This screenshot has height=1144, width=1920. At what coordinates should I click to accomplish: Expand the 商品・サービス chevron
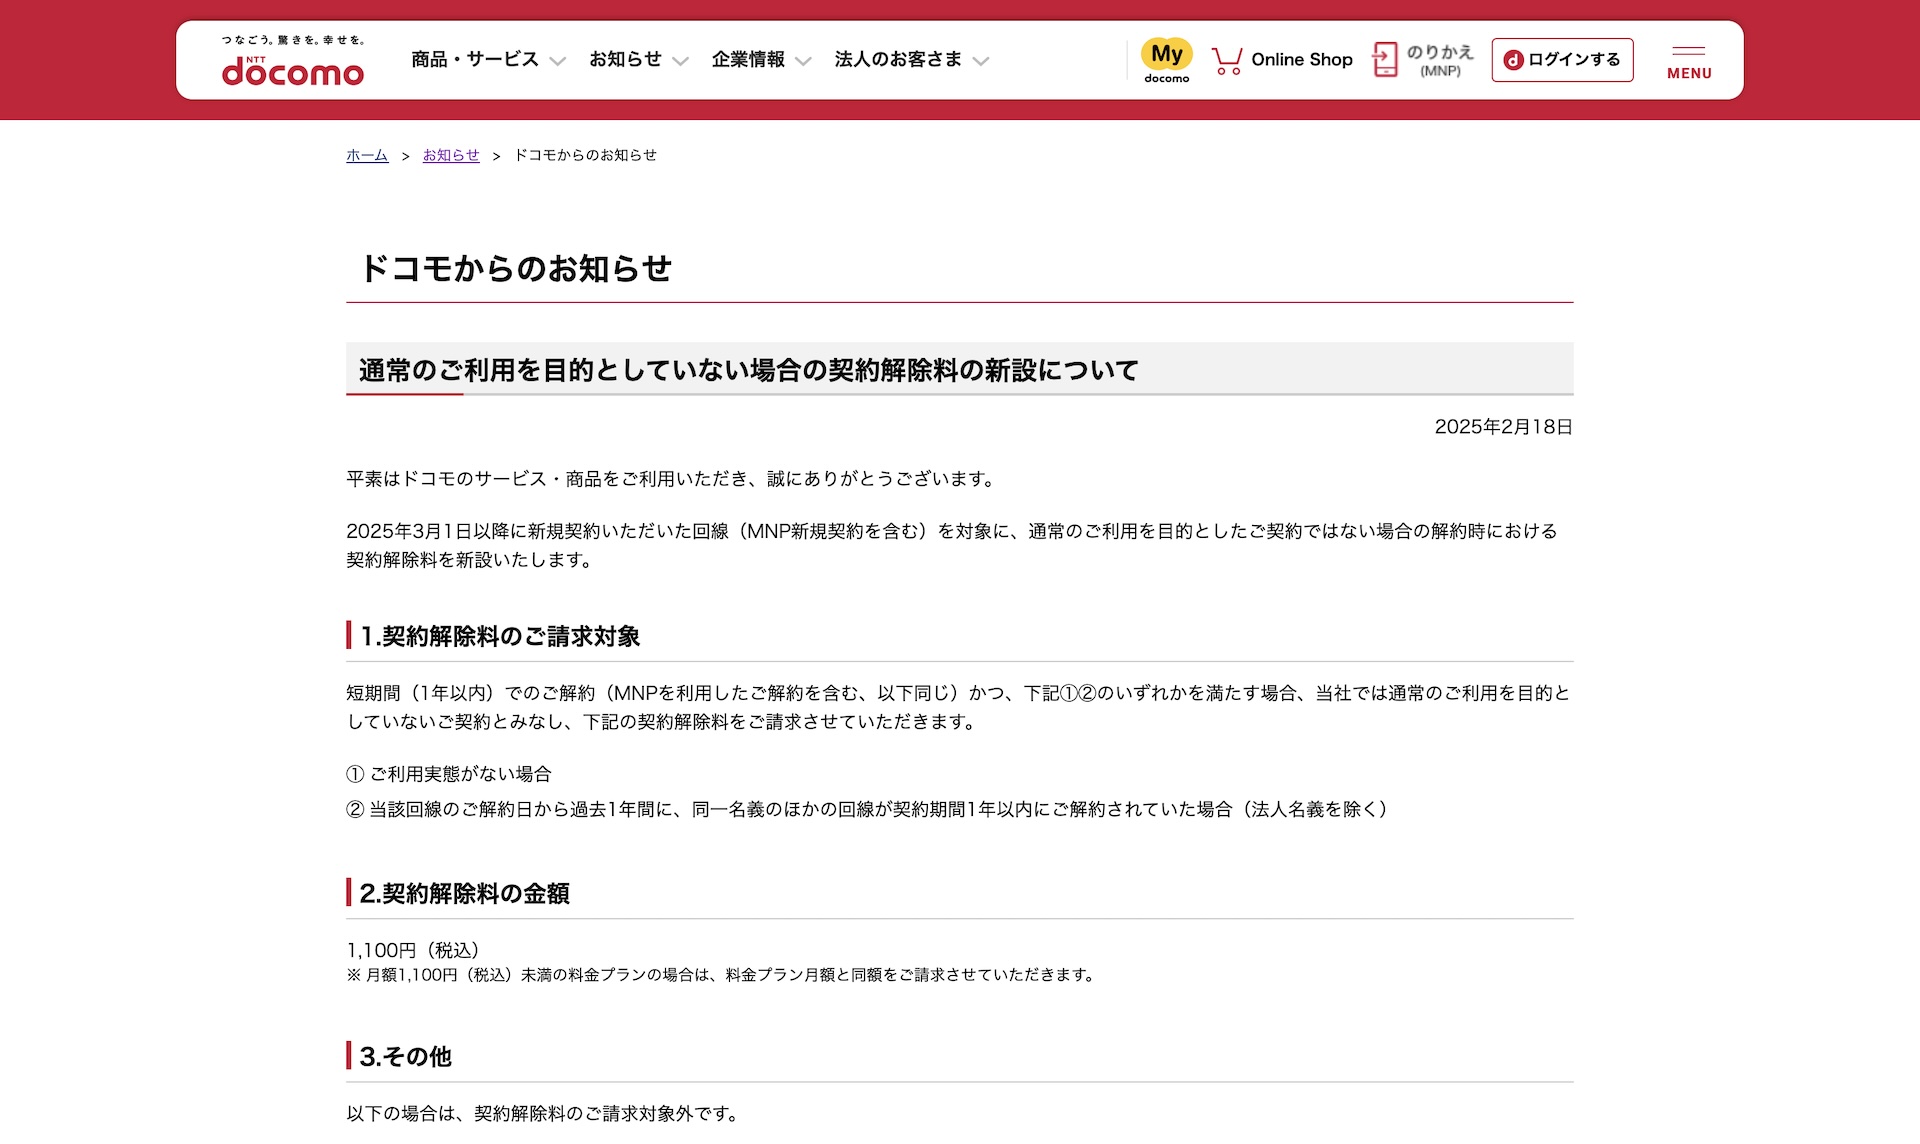click(x=558, y=61)
